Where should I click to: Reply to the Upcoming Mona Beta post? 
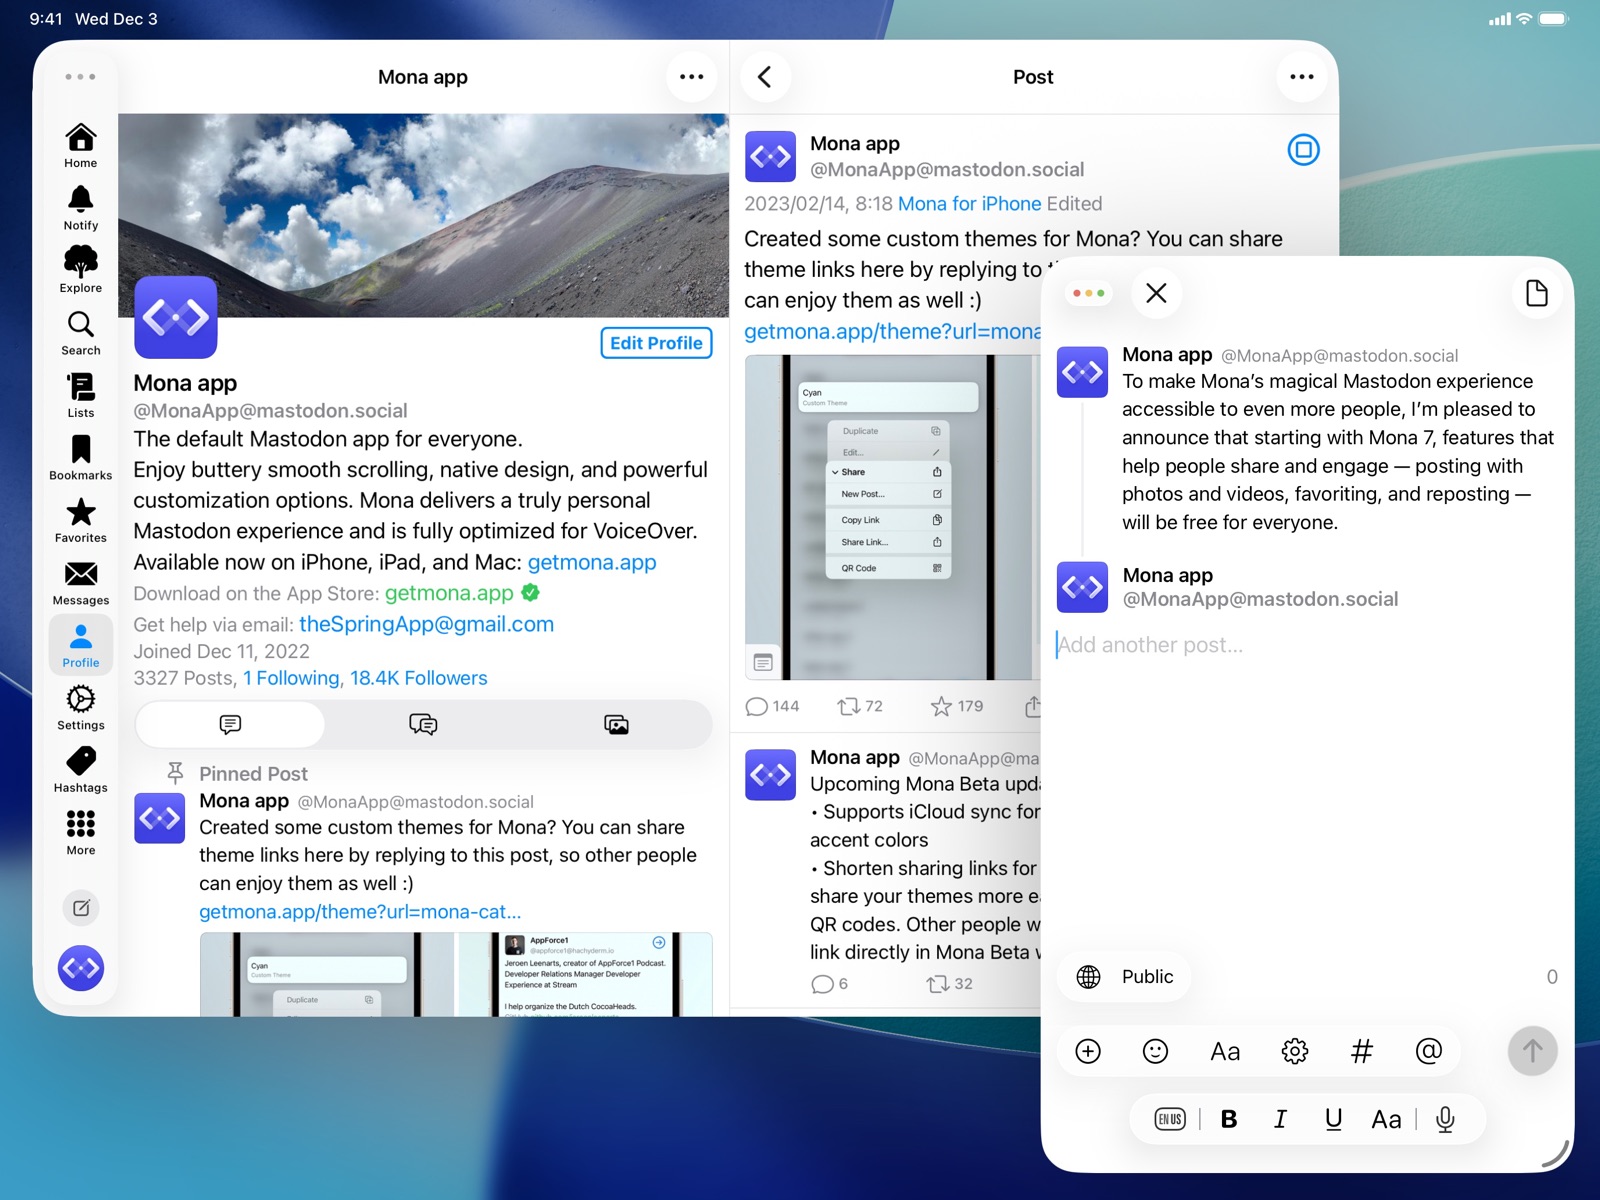(830, 984)
